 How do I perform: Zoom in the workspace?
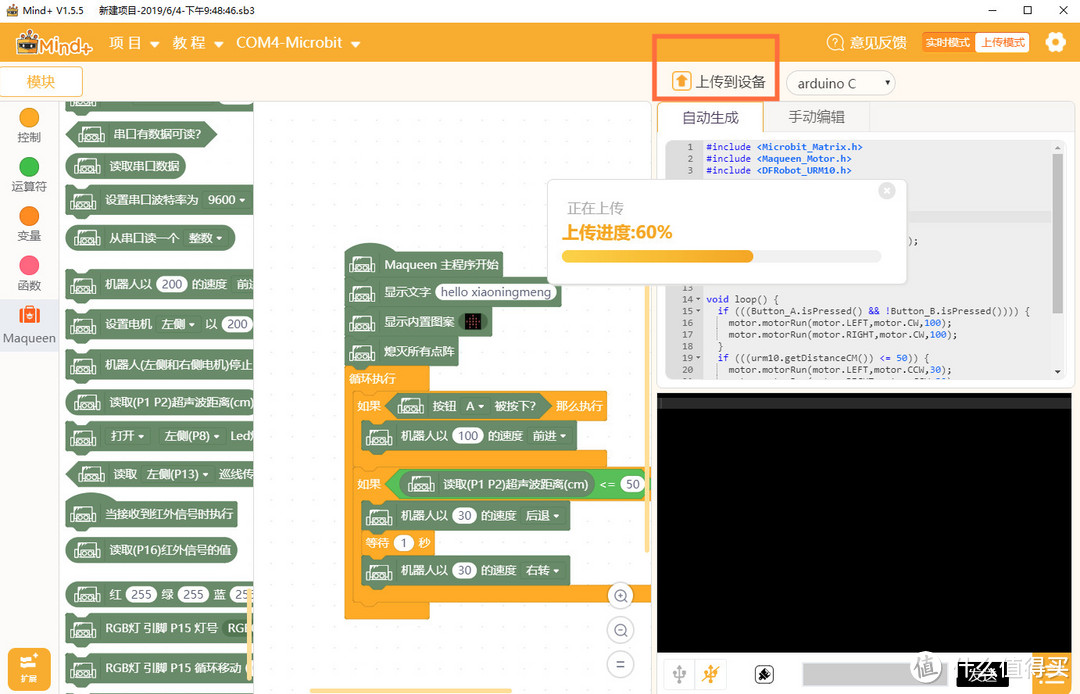pos(621,596)
